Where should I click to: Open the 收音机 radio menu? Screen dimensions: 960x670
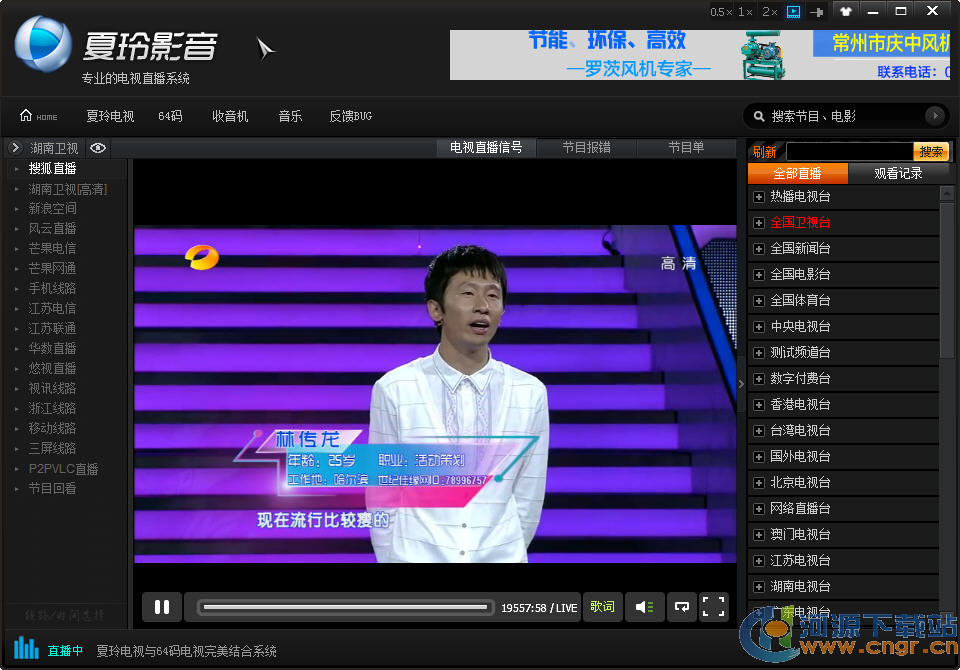tap(230, 116)
